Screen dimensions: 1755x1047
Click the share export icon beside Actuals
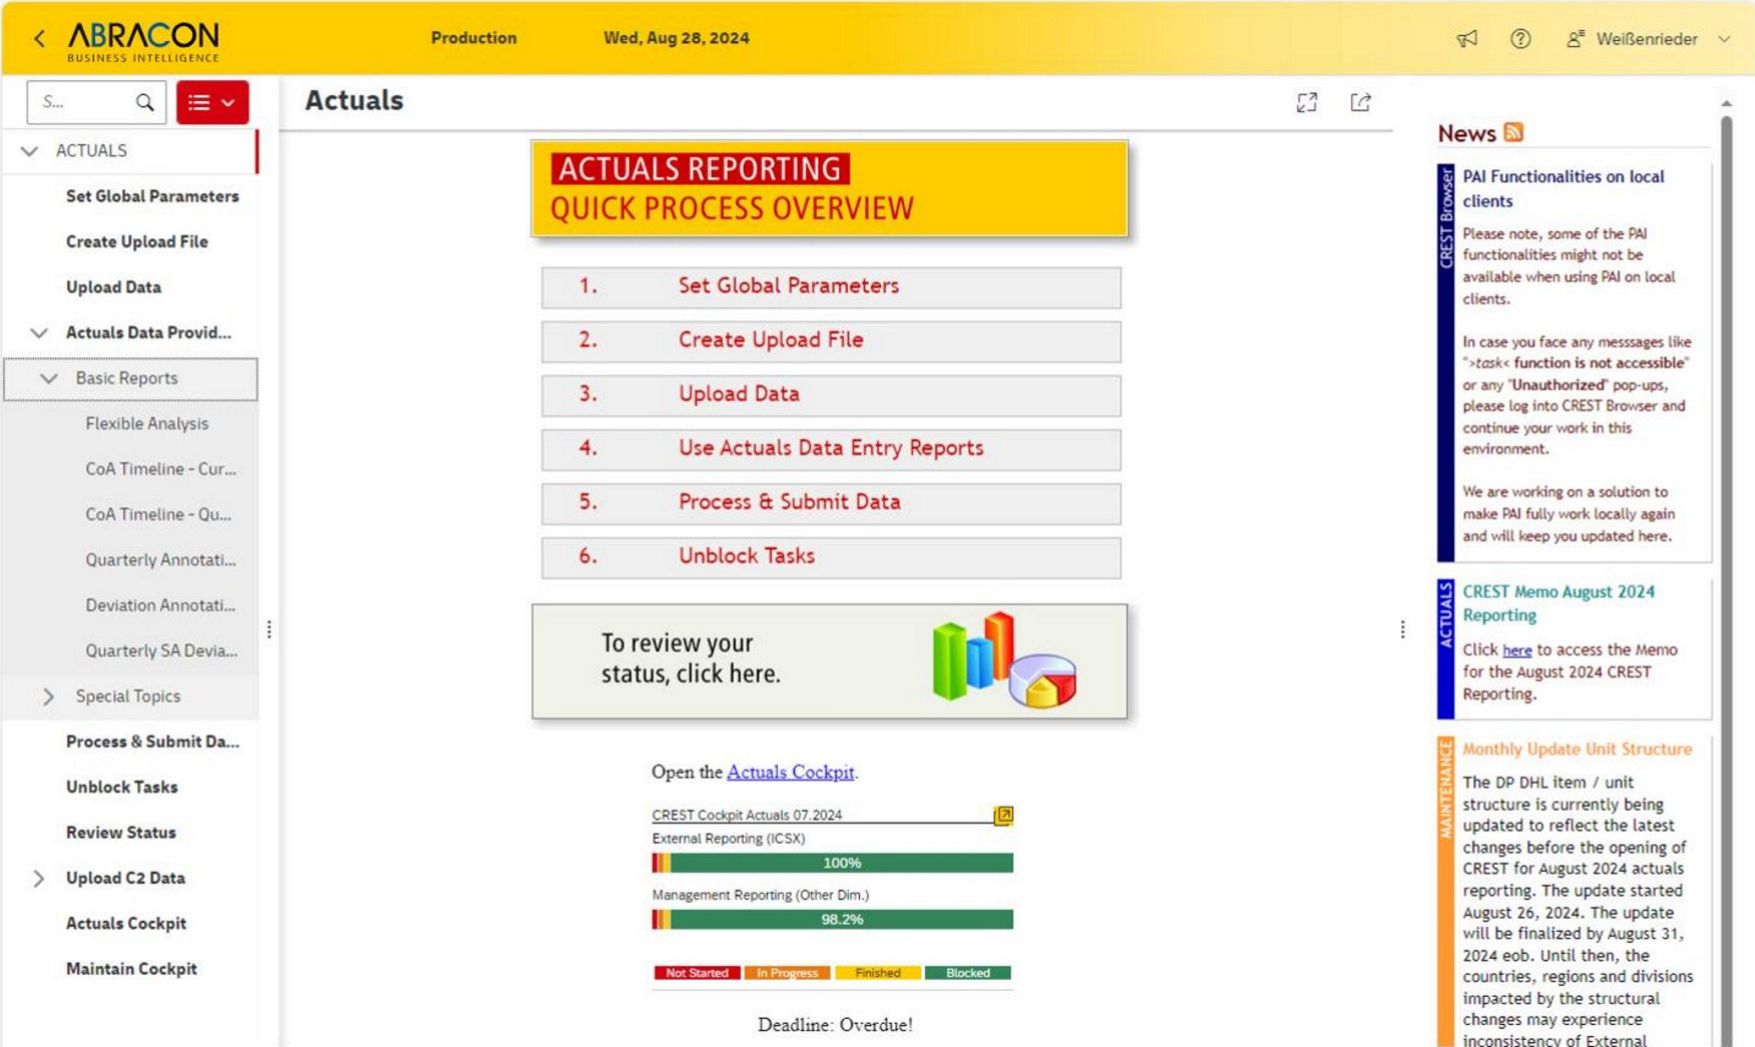pos(1360,102)
